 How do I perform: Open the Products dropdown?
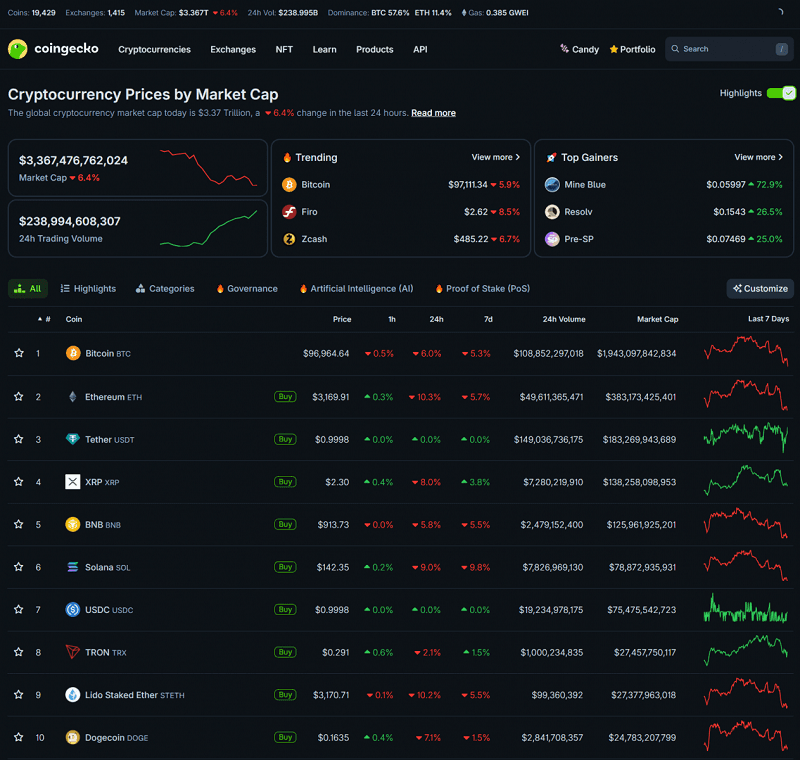click(x=374, y=49)
